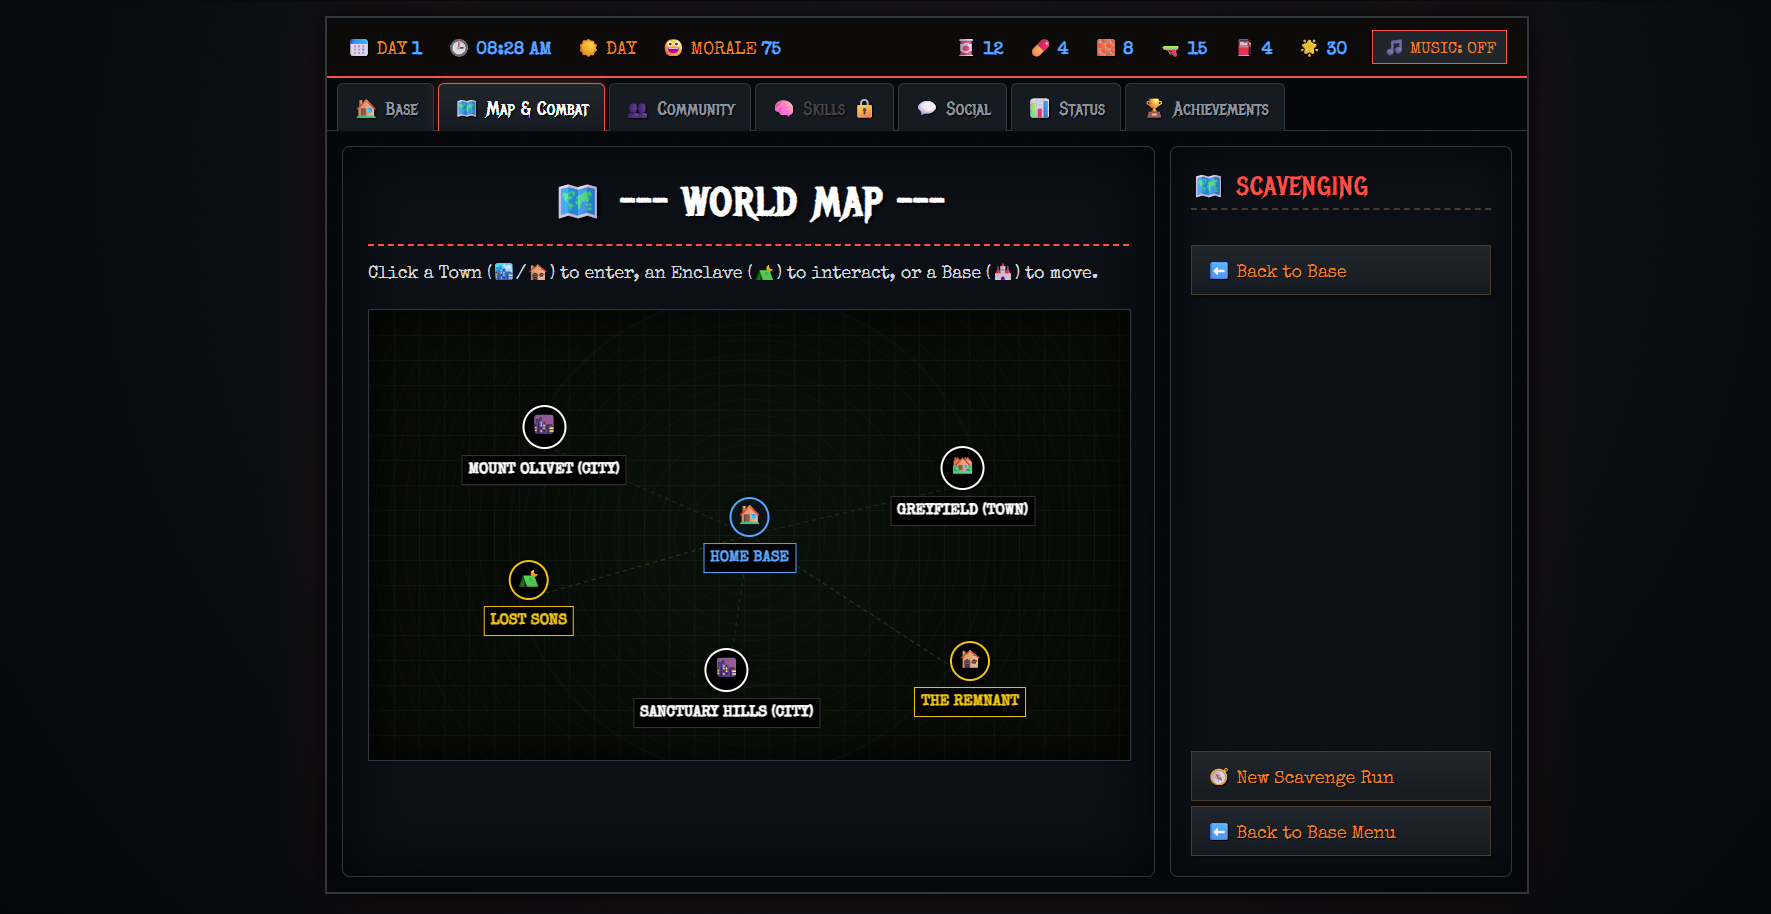Click The Remnant location icon
This screenshot has width=1771, height=914.
969,660
